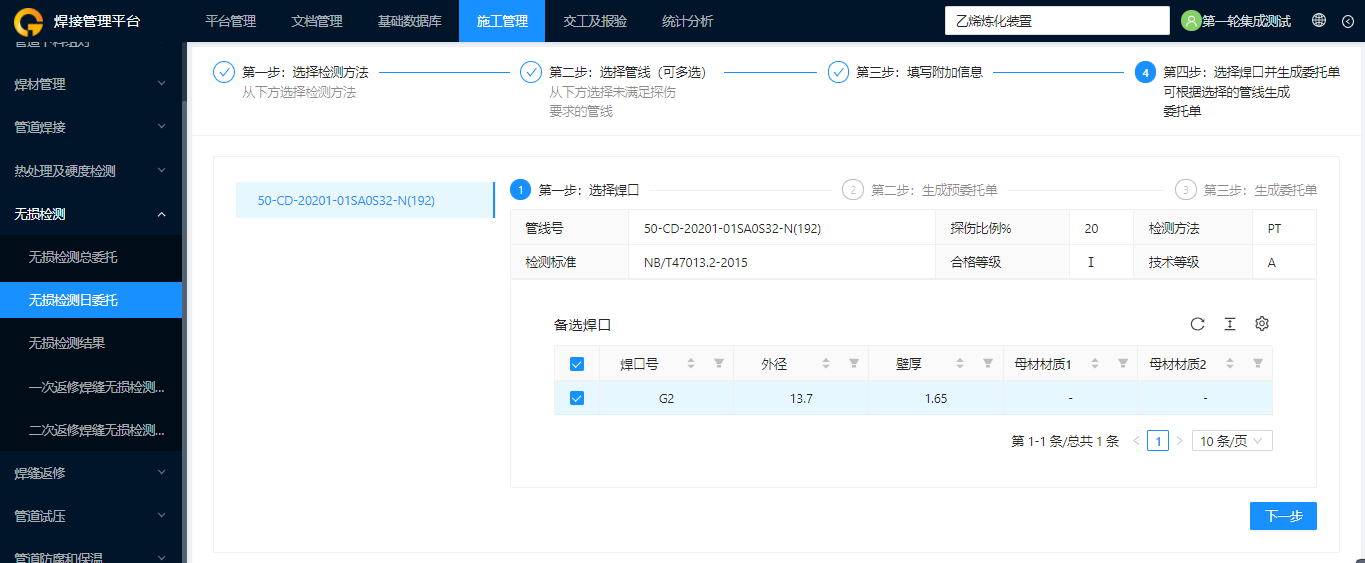This screenshot has width=1365, height=563.
Task: Uncheck the G2 row checkbox
Action: [576, 398]
